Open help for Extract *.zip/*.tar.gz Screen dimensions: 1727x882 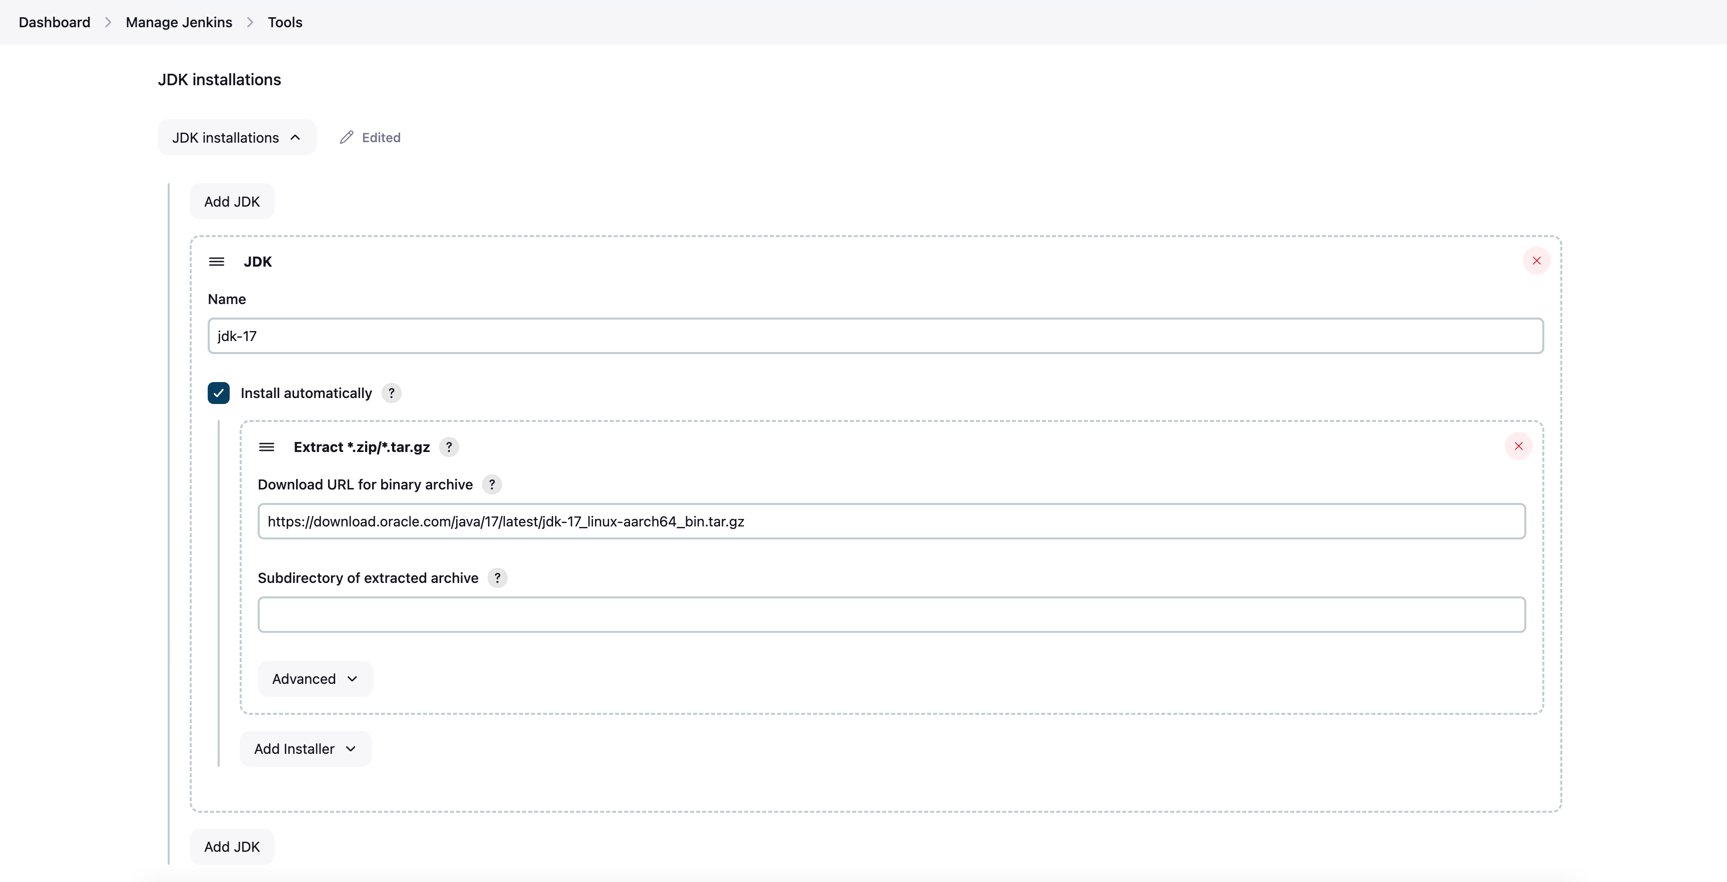(449, 447)
